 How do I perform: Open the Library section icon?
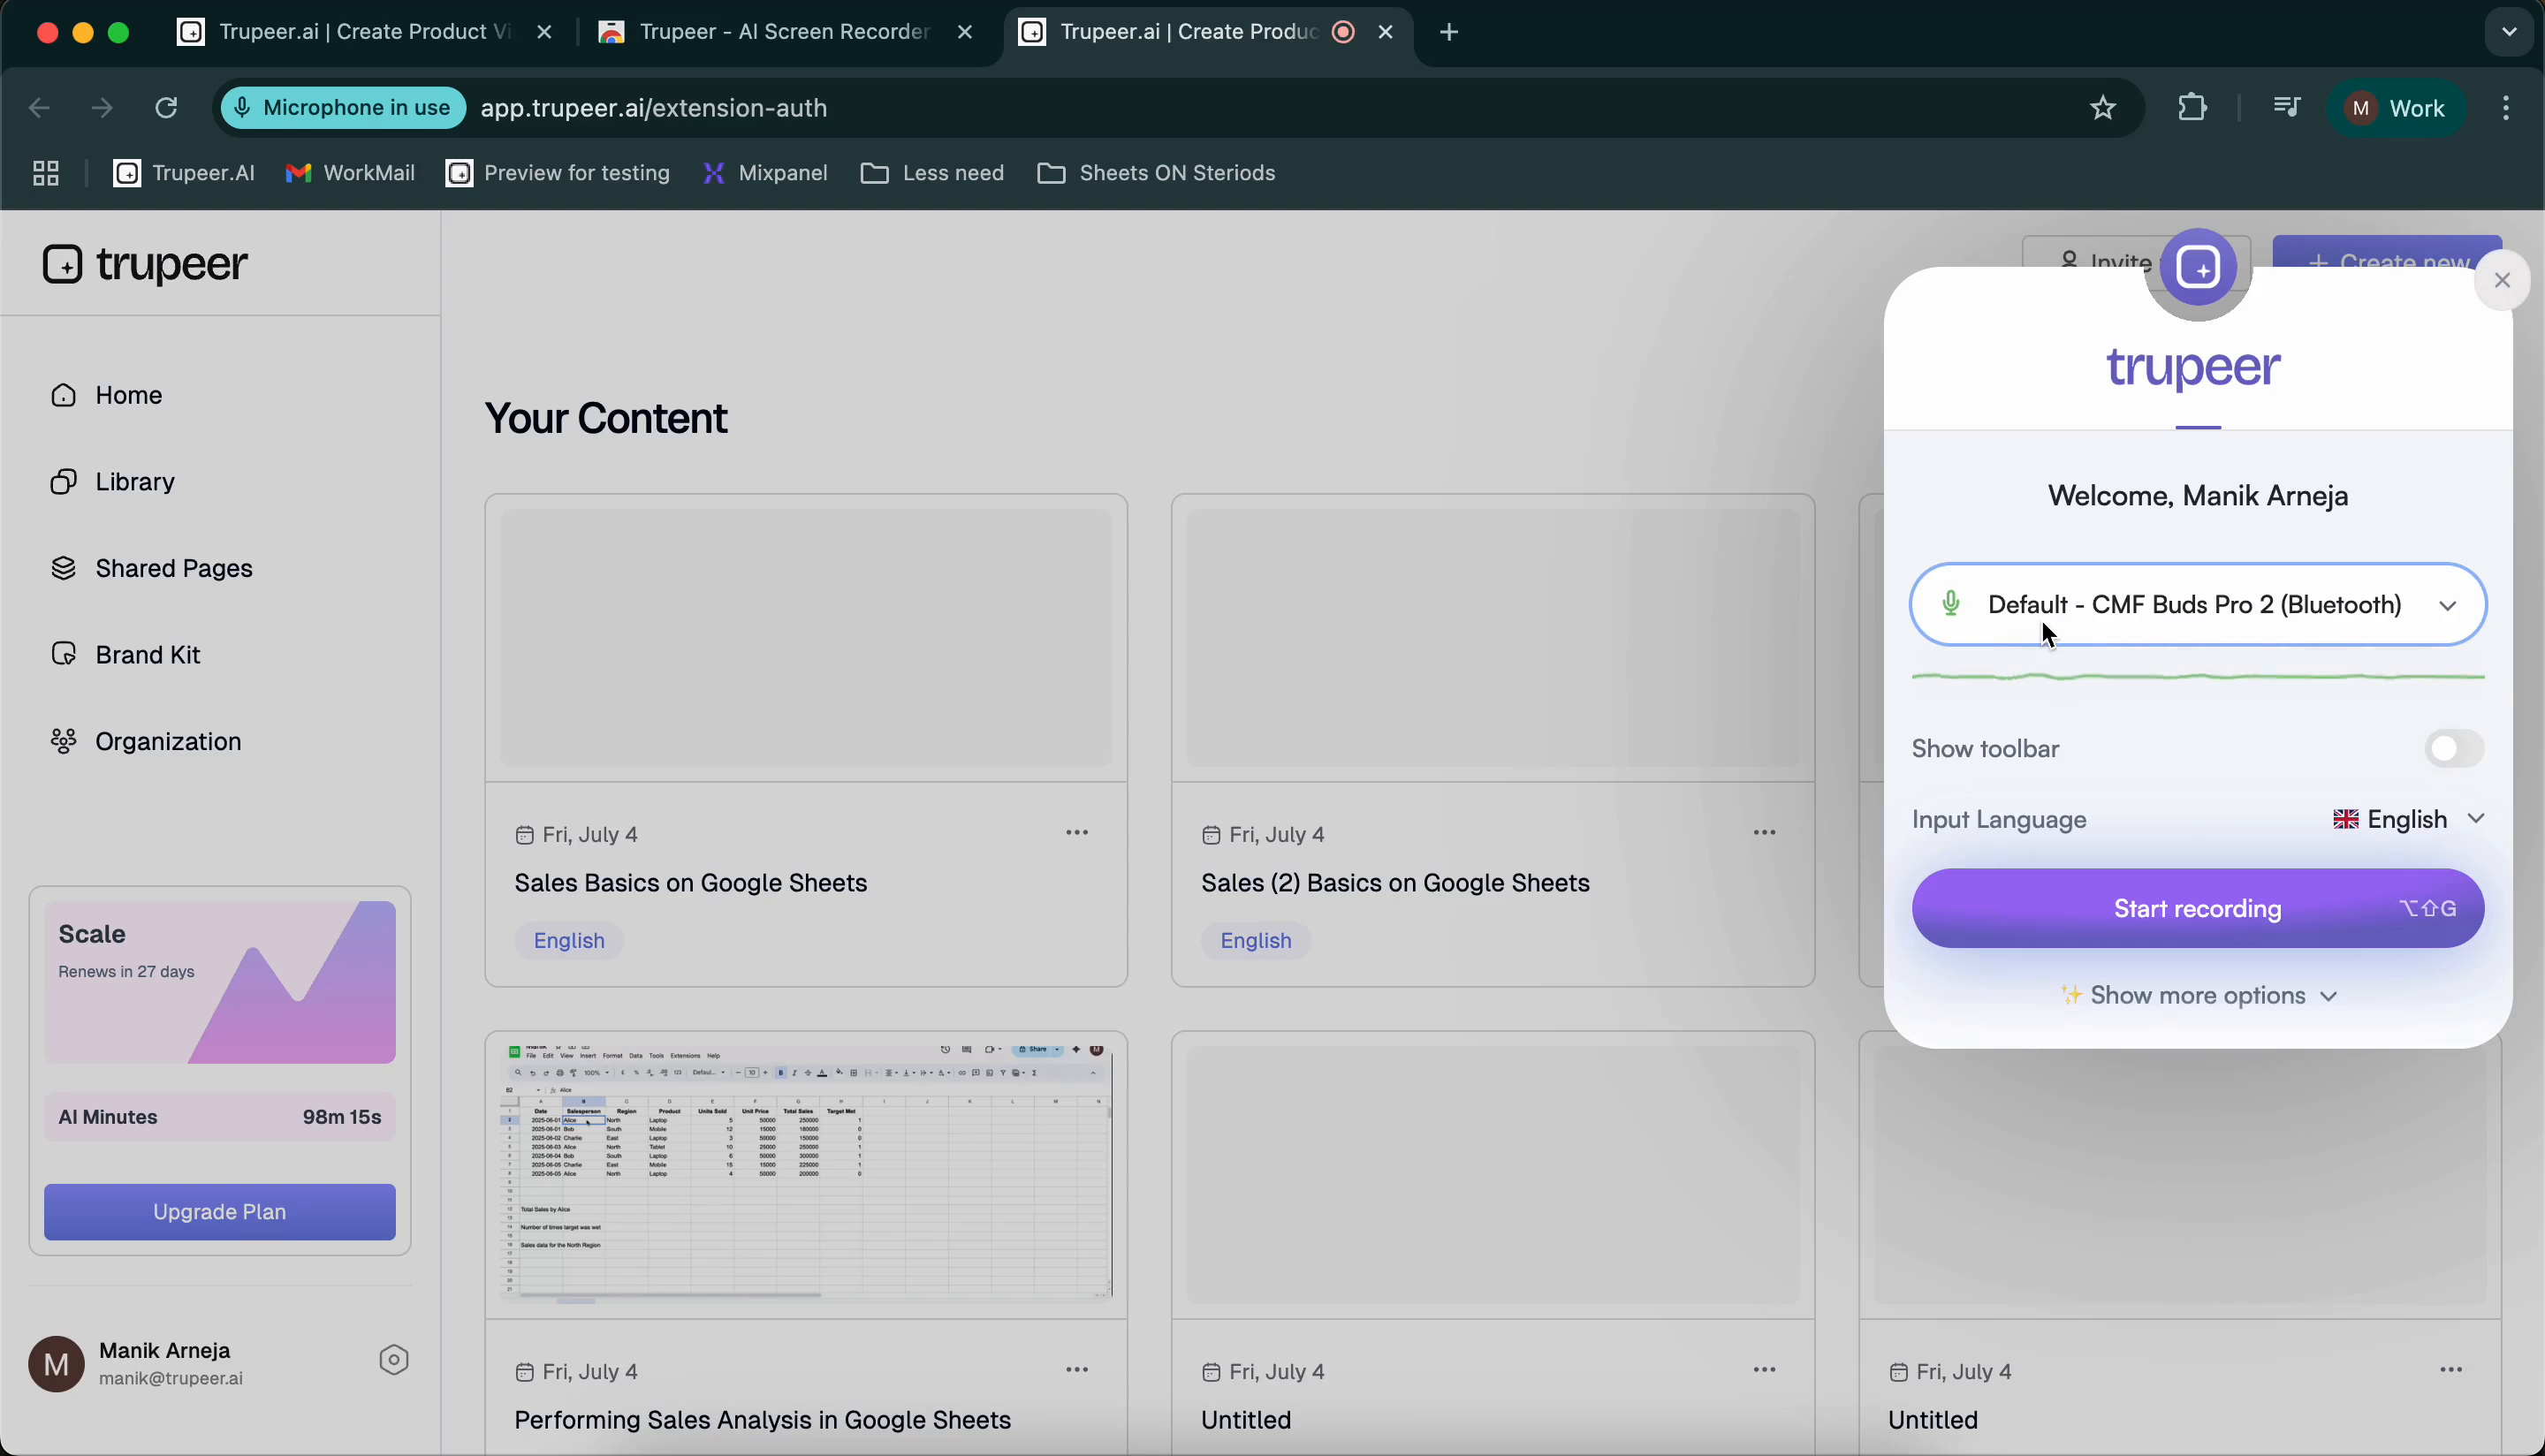[63, 481]
